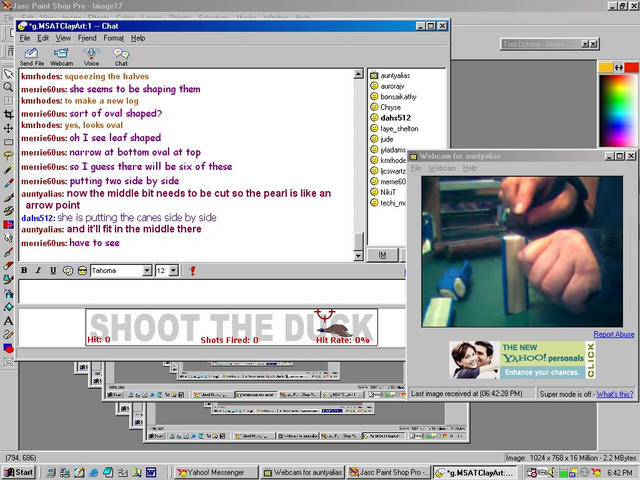Switch to Yahoo! Messenger taskbar button
The height and width of the screenshot is (480, 640).
tap(217, 472)
